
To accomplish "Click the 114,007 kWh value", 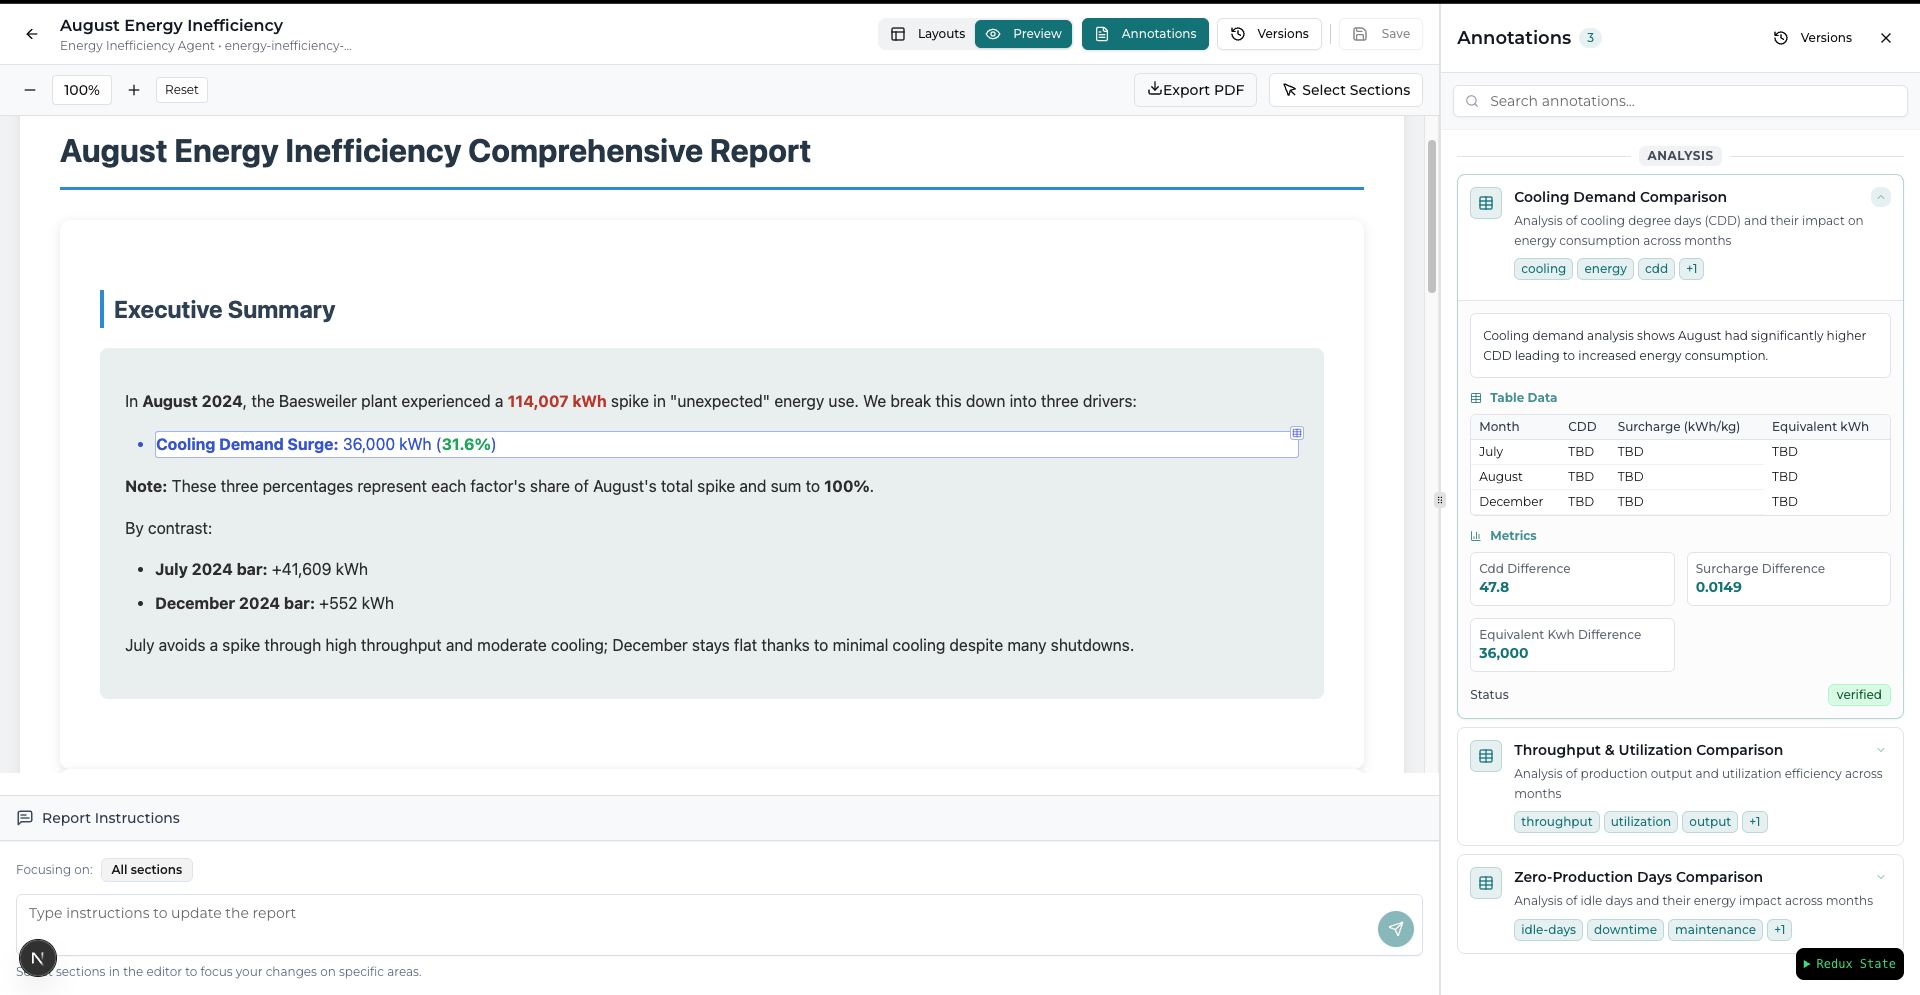I will 557,402.
